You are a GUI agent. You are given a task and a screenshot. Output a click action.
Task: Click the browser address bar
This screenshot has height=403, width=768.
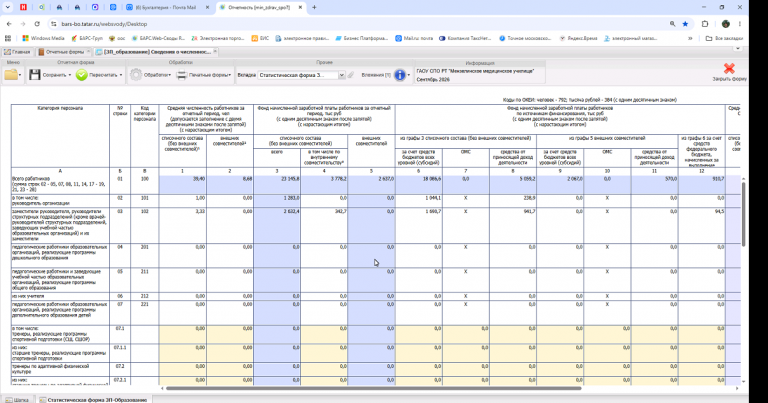[x=362, y=24]
